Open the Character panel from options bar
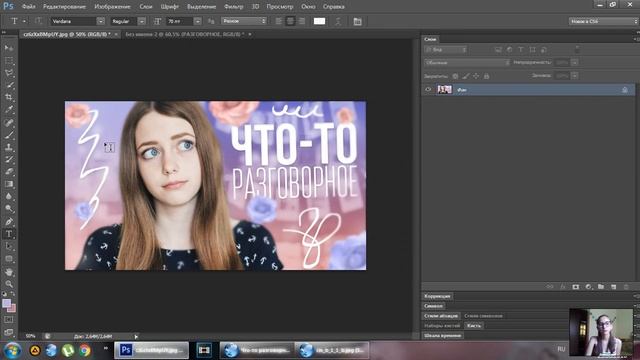Image resolution: width=640 pixels, height=360 pixels. point(358,21)
